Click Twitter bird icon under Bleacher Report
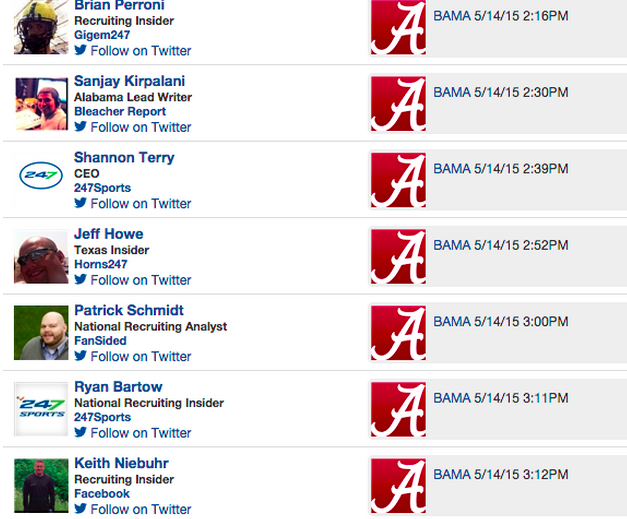Viewport: 627px width, 519px height. point(81,127)
